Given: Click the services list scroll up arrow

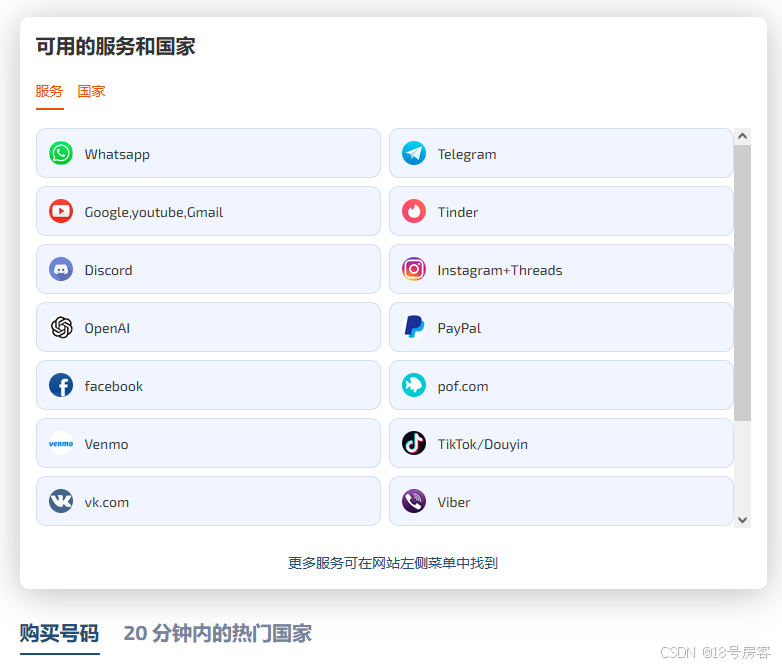Looking at the screenshot, I should pos(742,136).
